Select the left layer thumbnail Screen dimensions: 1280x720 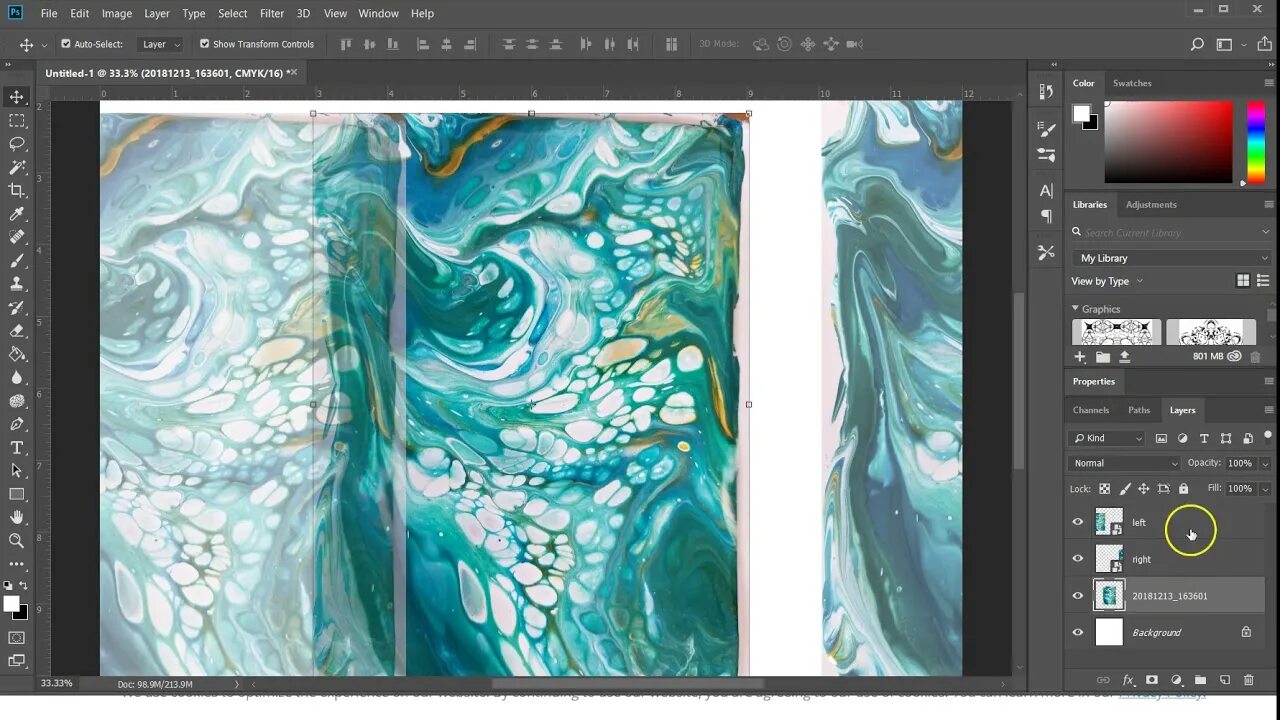[x=1109, y=522]
